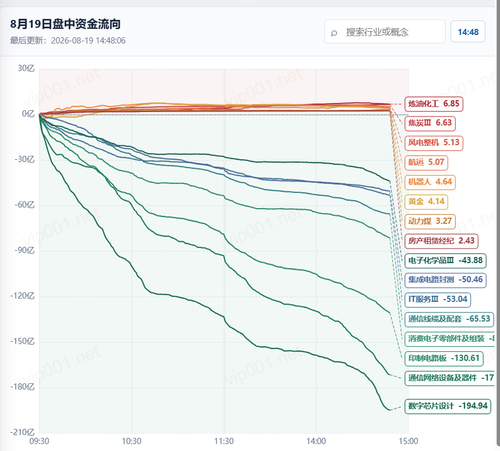Click the 最后更新 timestamp text

click(68, 41)
